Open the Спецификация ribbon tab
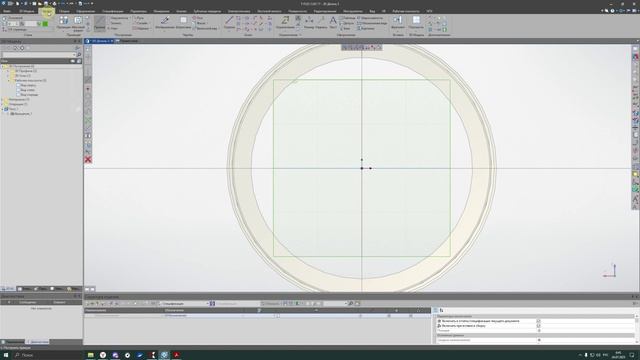 113,11
